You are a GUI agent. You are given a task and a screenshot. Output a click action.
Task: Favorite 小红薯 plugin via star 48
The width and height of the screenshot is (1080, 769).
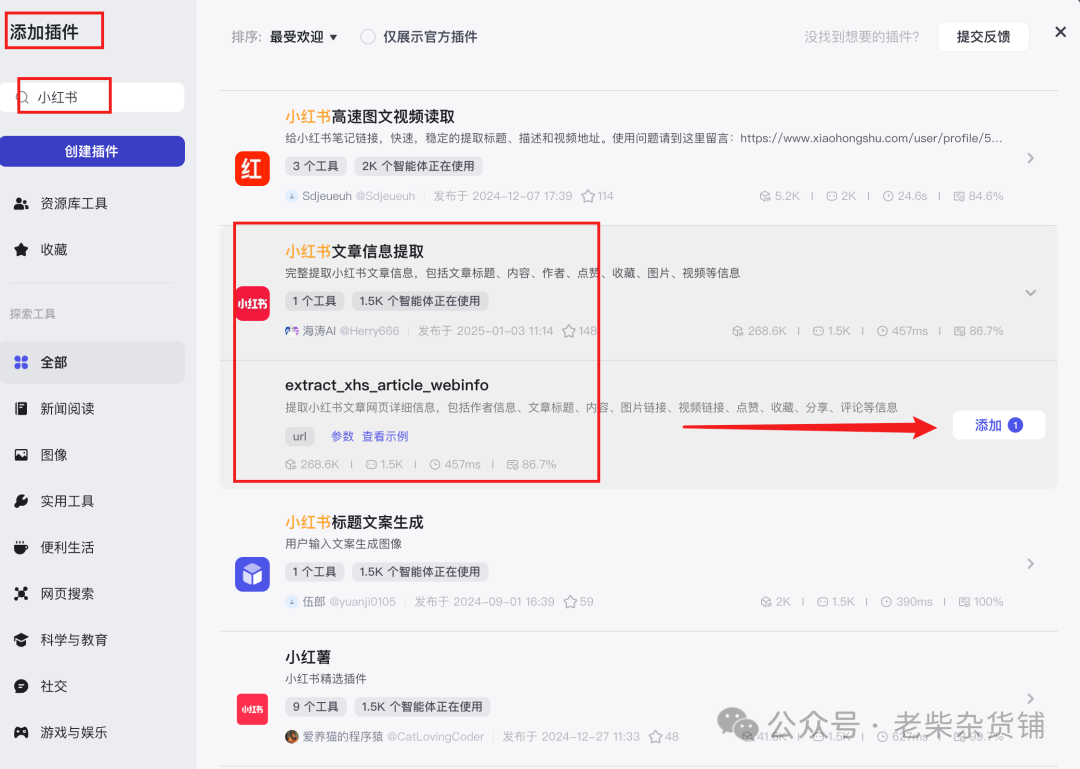656,737
